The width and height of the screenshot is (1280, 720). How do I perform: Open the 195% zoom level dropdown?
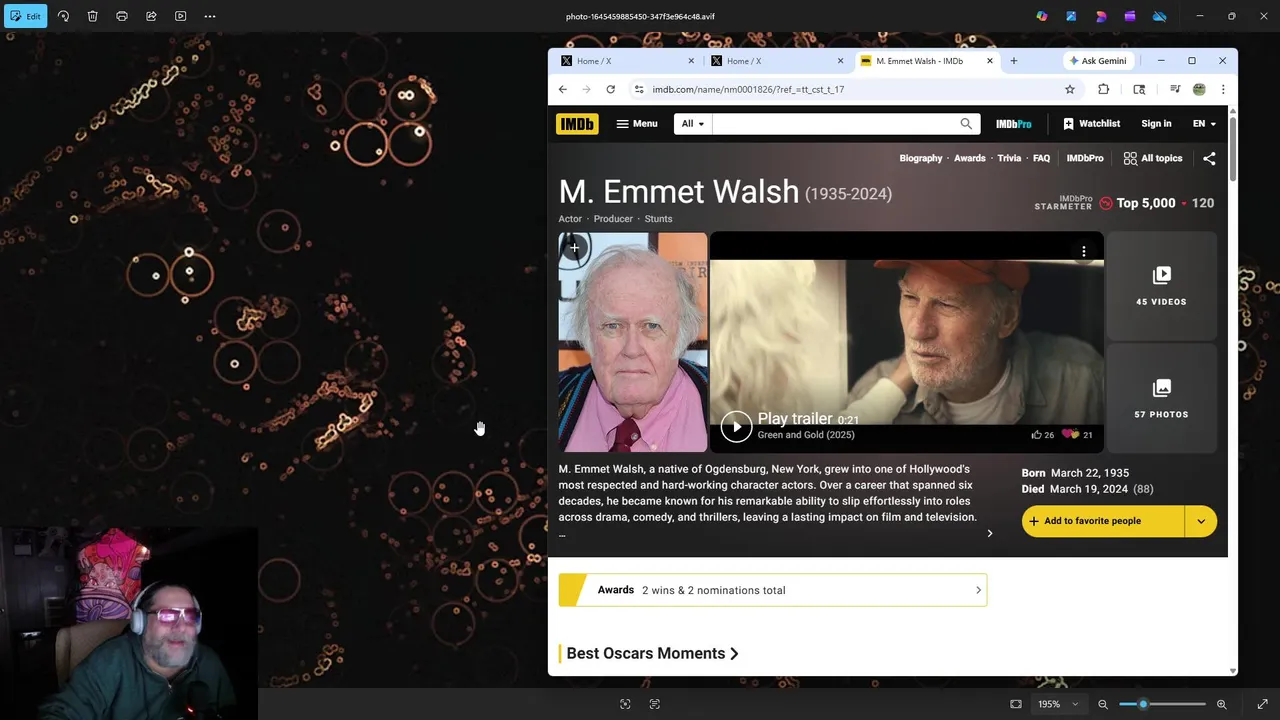click(x=1058, y=704)
